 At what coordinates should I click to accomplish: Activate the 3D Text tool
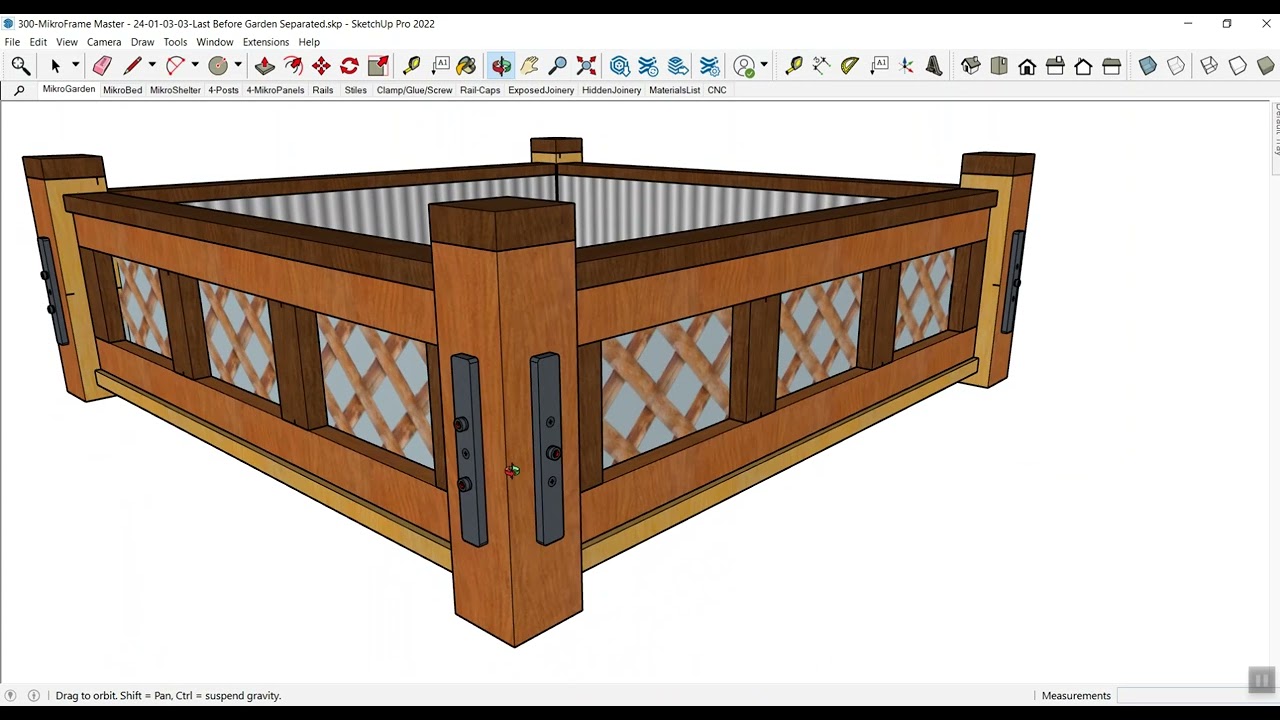(934, 66)
